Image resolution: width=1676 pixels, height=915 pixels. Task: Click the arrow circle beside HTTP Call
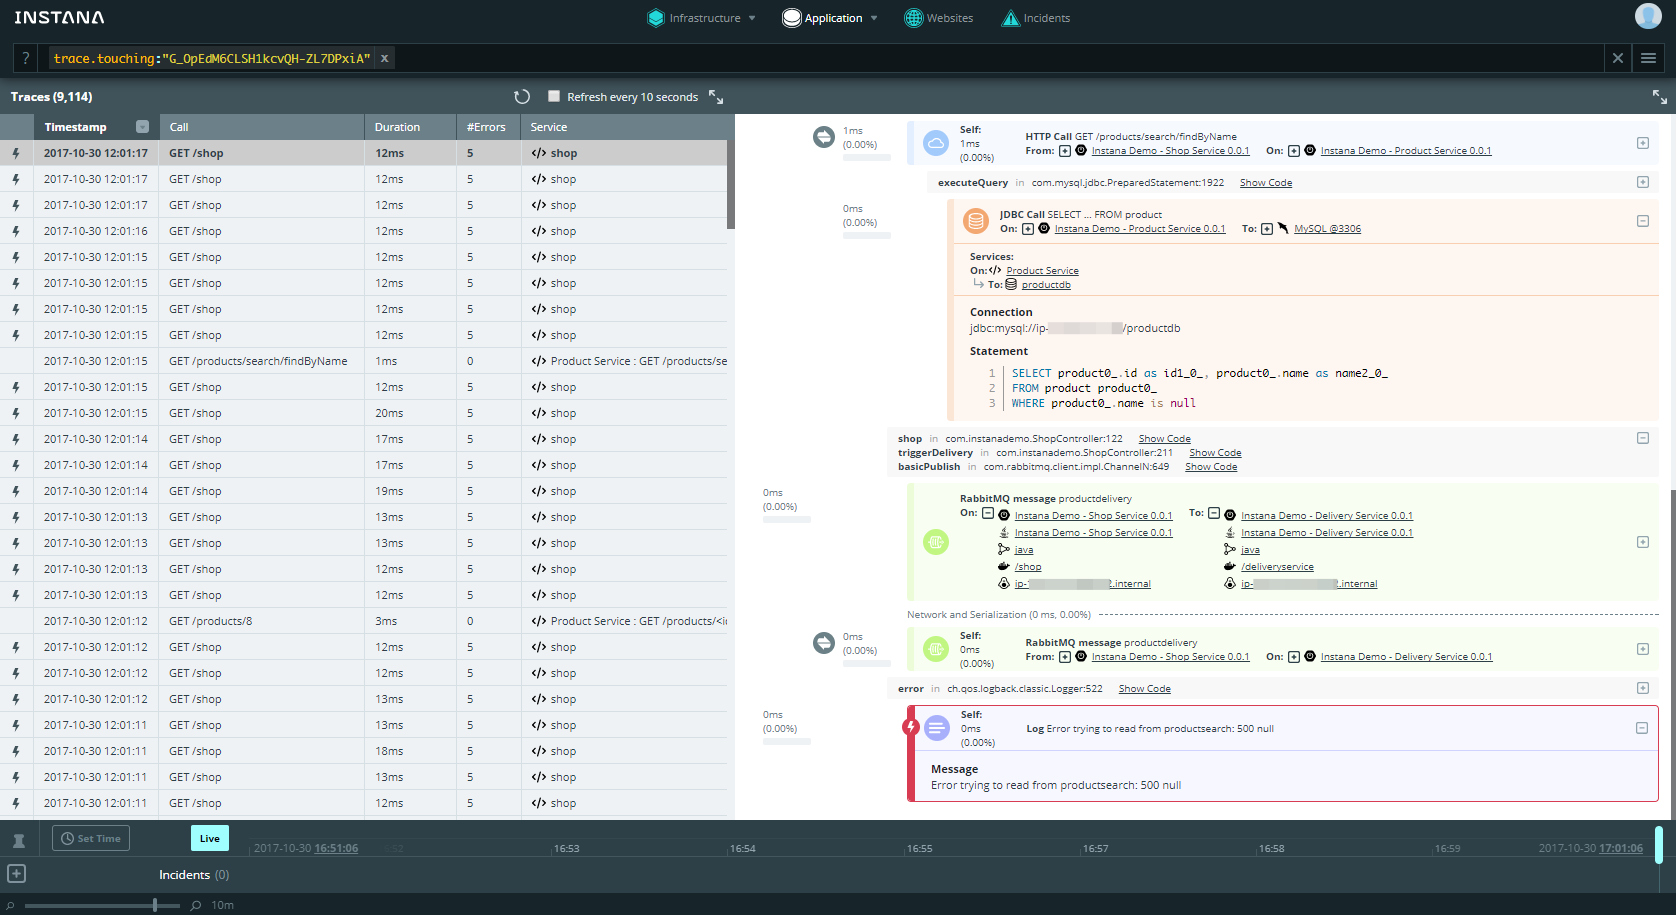click(x=824, y=137)
